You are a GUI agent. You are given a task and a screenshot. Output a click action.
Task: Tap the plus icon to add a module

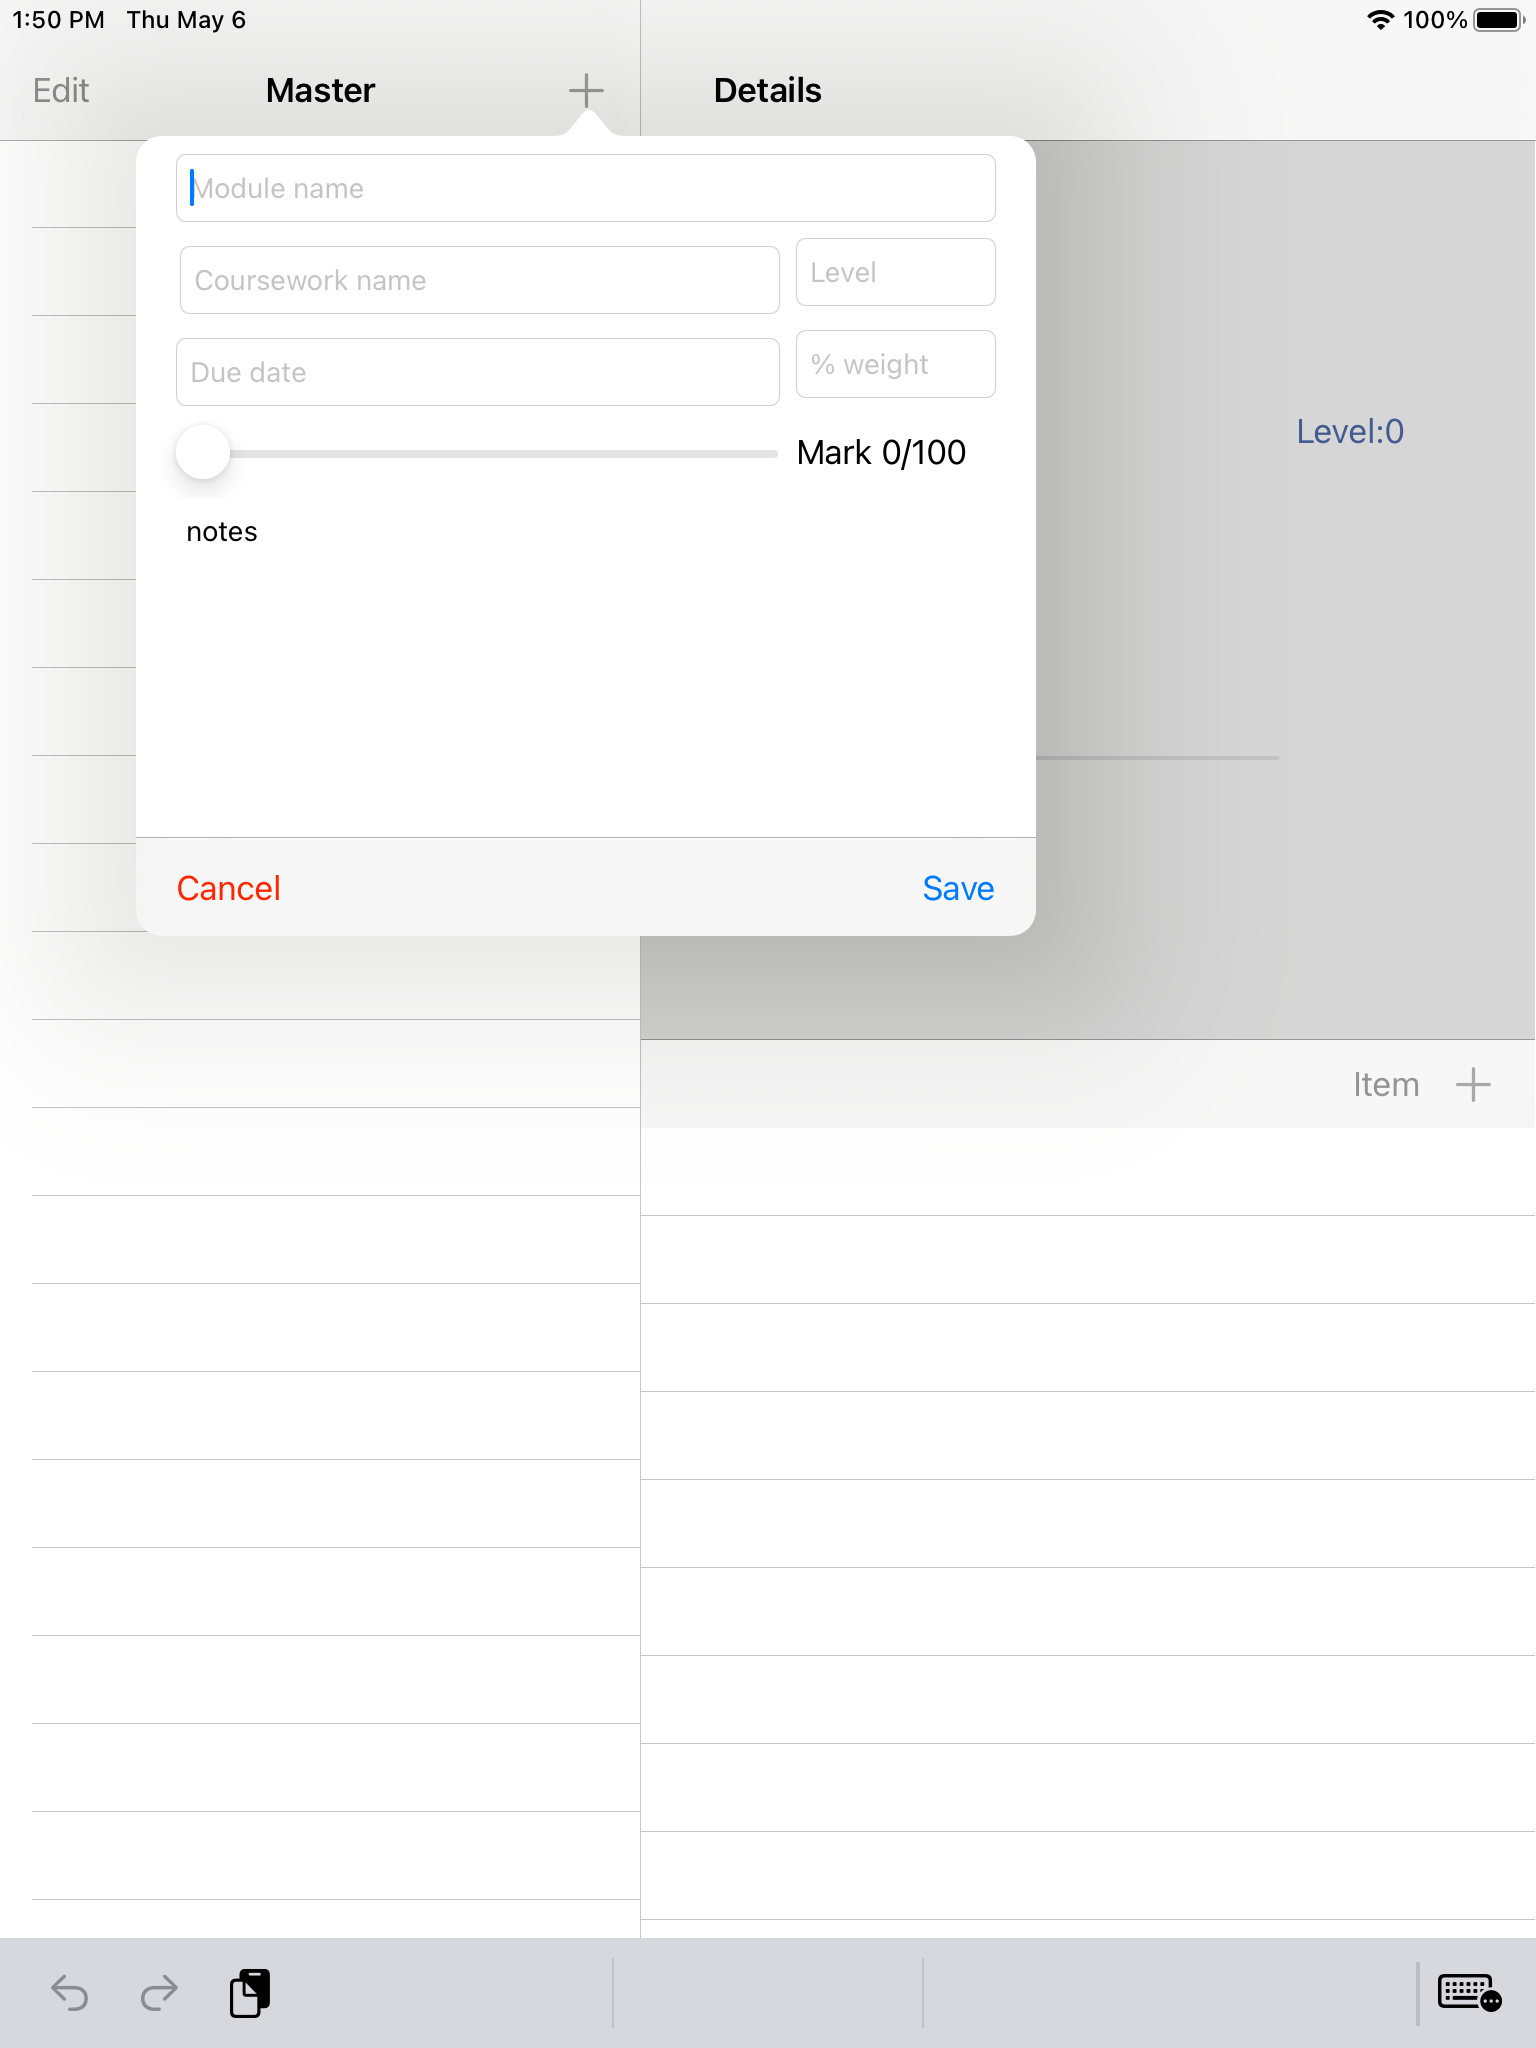click(x=585, y=90)
